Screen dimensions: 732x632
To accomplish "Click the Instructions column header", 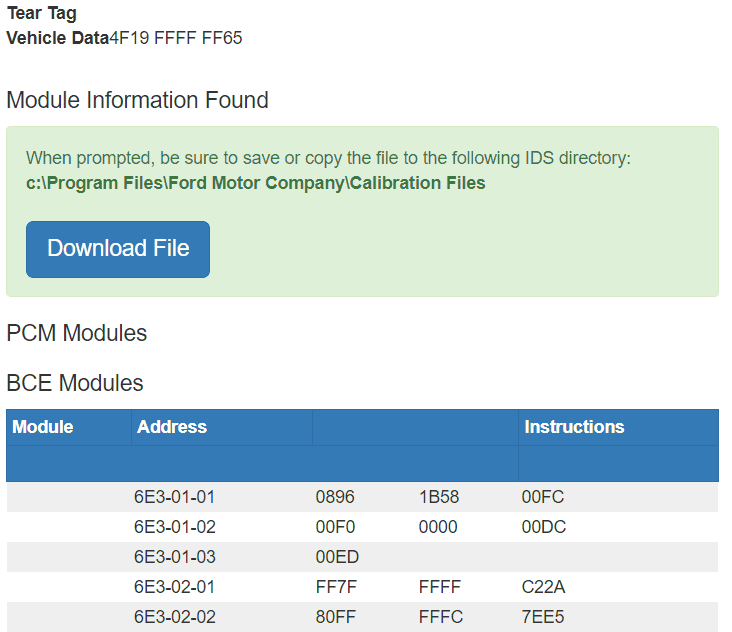I will point(574,427).
